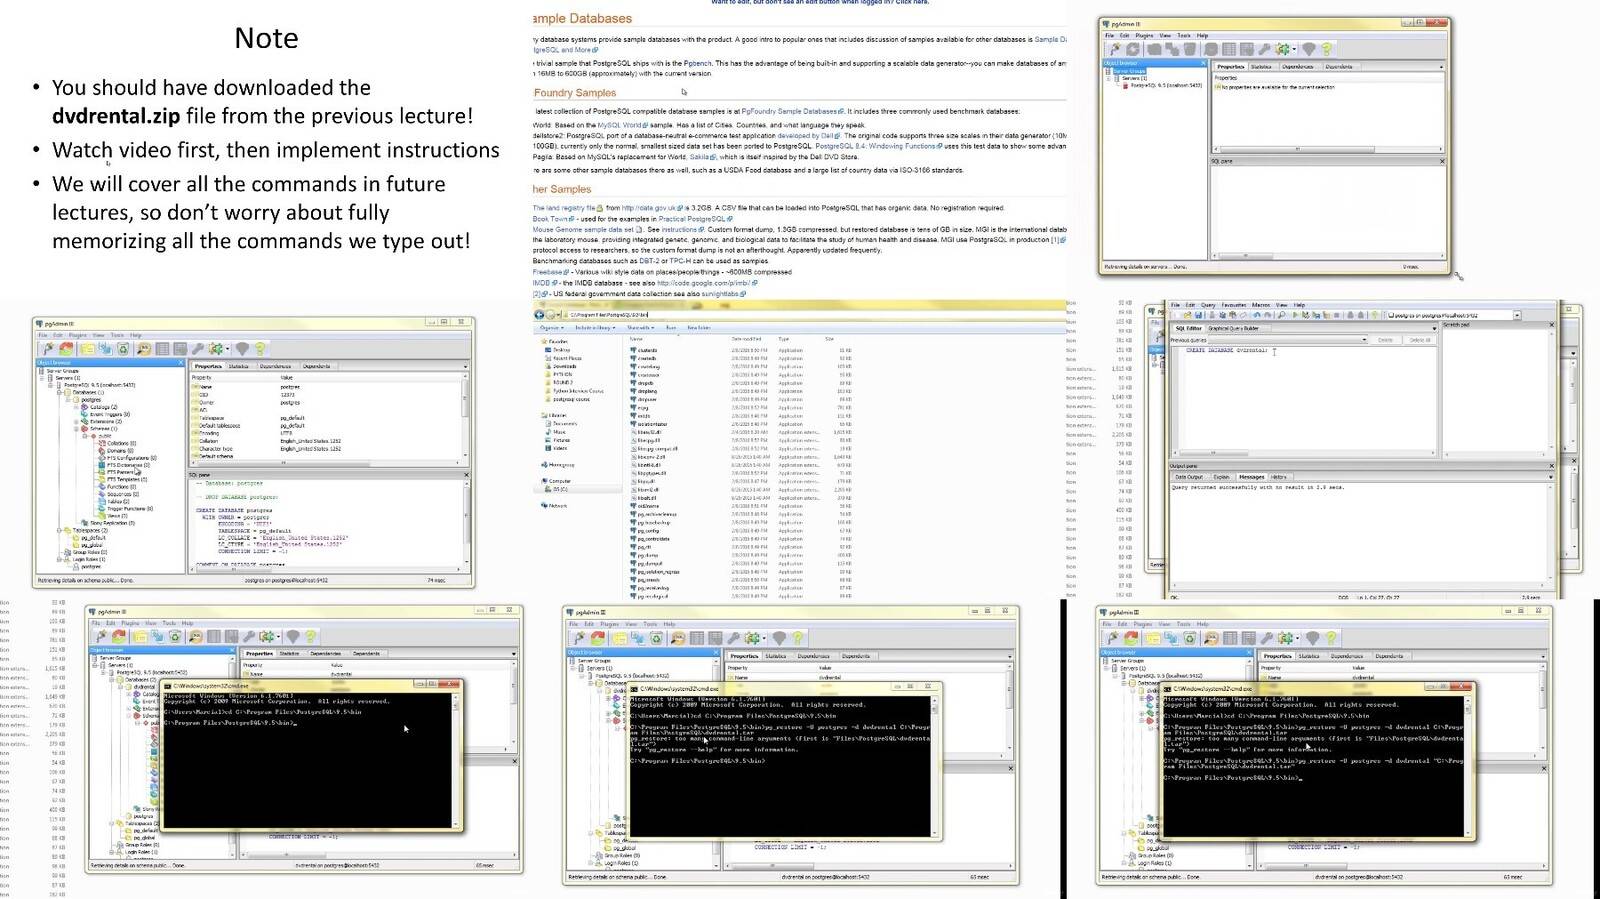The height and width of the screenshot is (899, 1600).
Task: Select Data Output tab in Query window
Action: (x=1188, y=477)
